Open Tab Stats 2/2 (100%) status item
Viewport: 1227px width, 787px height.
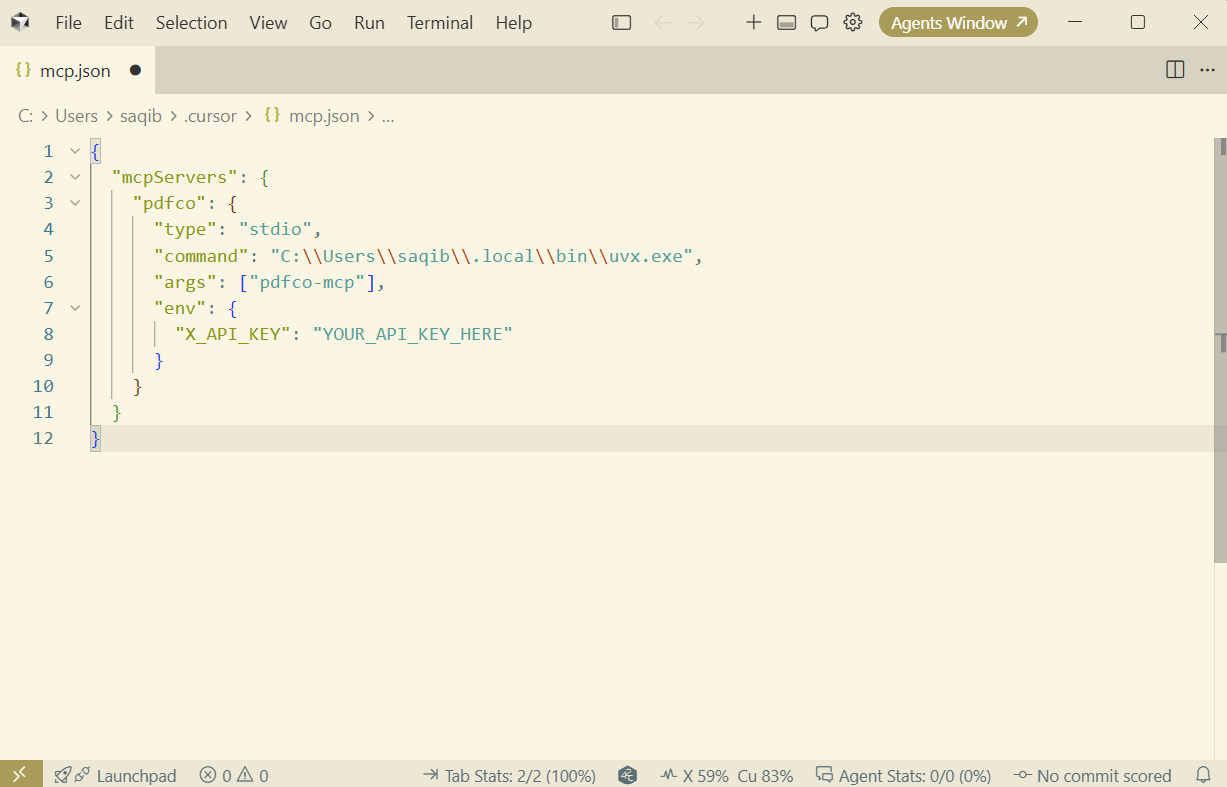509,775
